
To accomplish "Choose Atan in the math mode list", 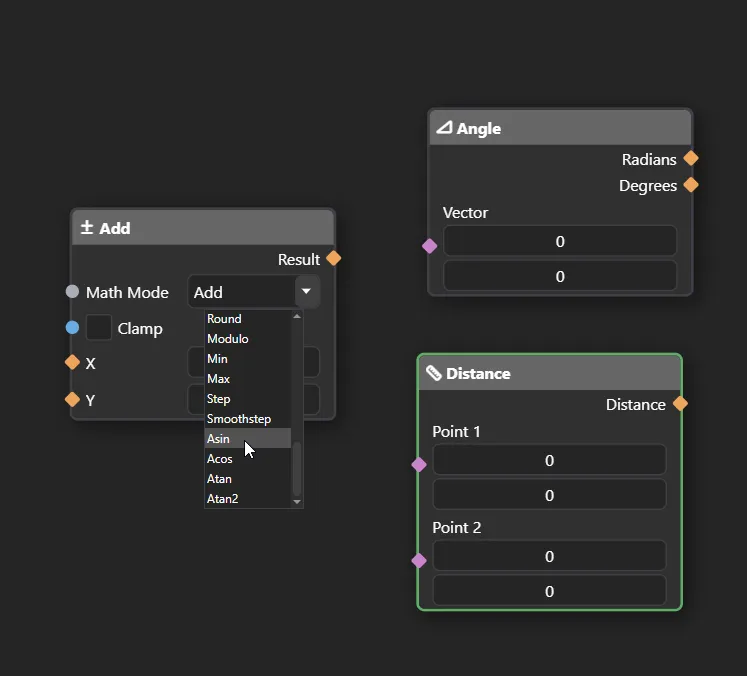I will pos(248,479).
